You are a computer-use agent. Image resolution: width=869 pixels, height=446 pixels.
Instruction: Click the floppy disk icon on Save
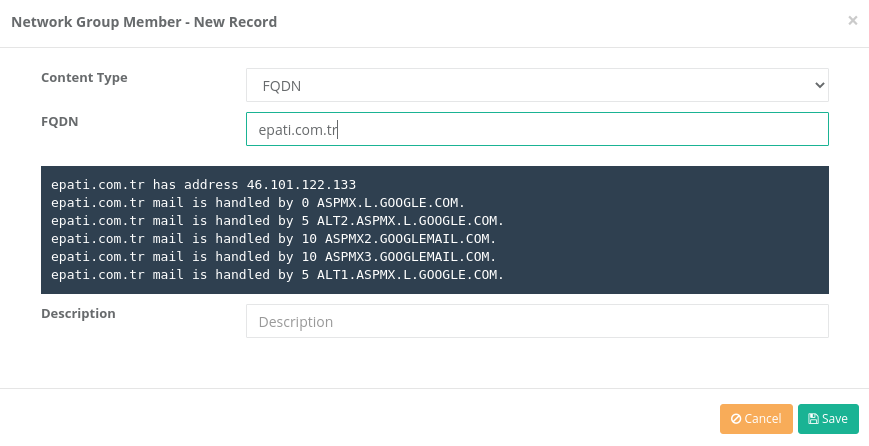[x=813, y=419]
